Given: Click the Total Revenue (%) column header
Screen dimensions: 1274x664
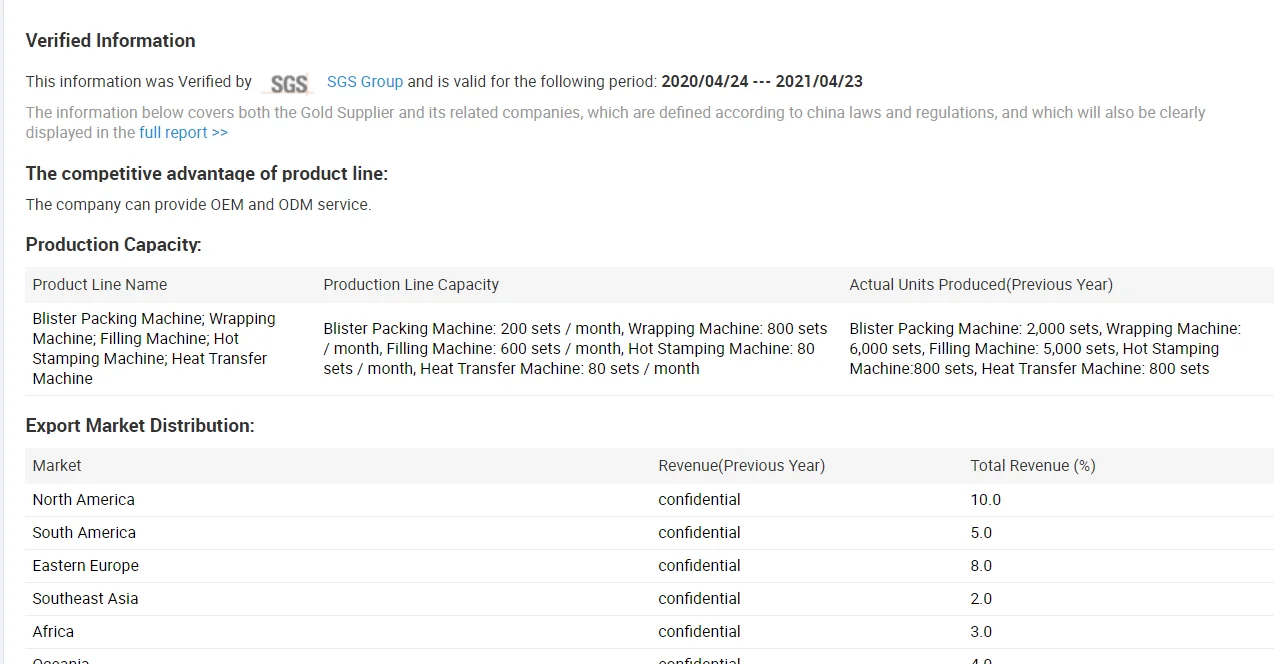Looking at the screenshot, I should [1032, 466].
